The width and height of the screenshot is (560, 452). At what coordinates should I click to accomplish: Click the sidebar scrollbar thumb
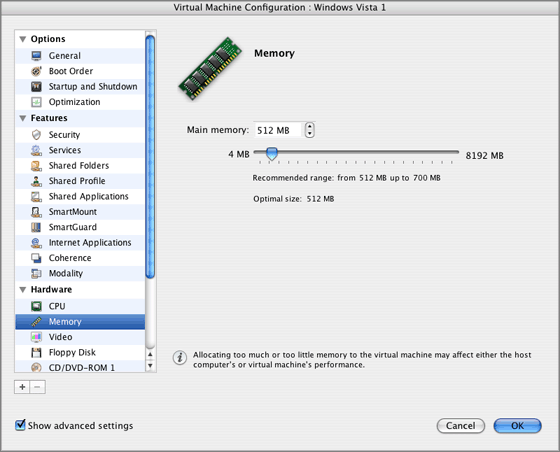click(150, 156)
